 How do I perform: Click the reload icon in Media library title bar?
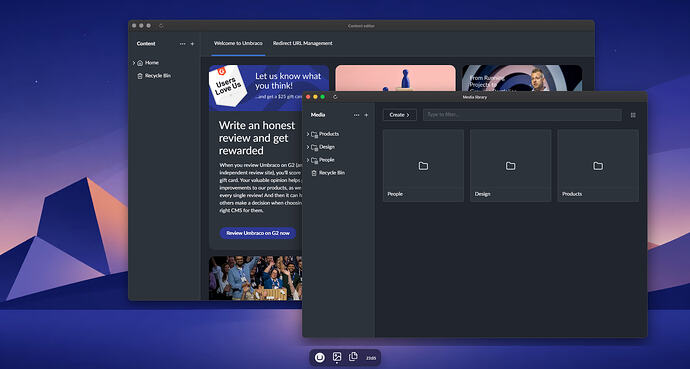[335, 97]
